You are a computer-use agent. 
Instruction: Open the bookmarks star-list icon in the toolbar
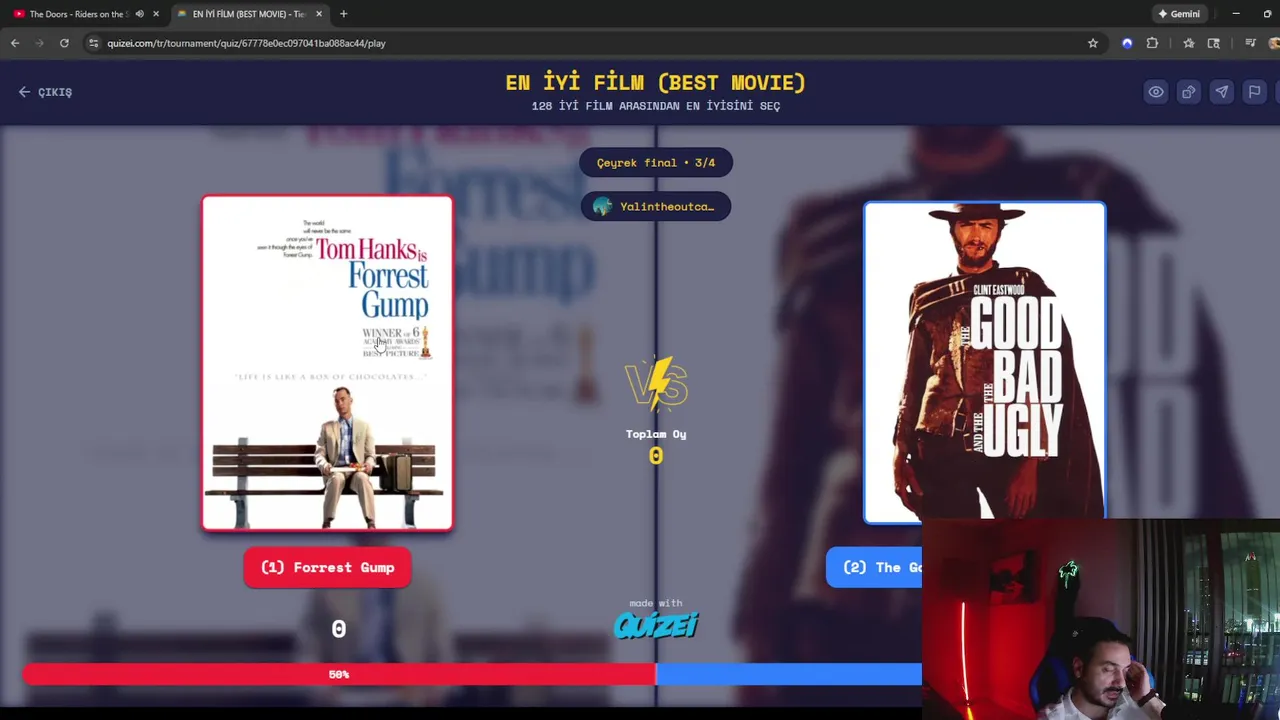point(1189,43)
